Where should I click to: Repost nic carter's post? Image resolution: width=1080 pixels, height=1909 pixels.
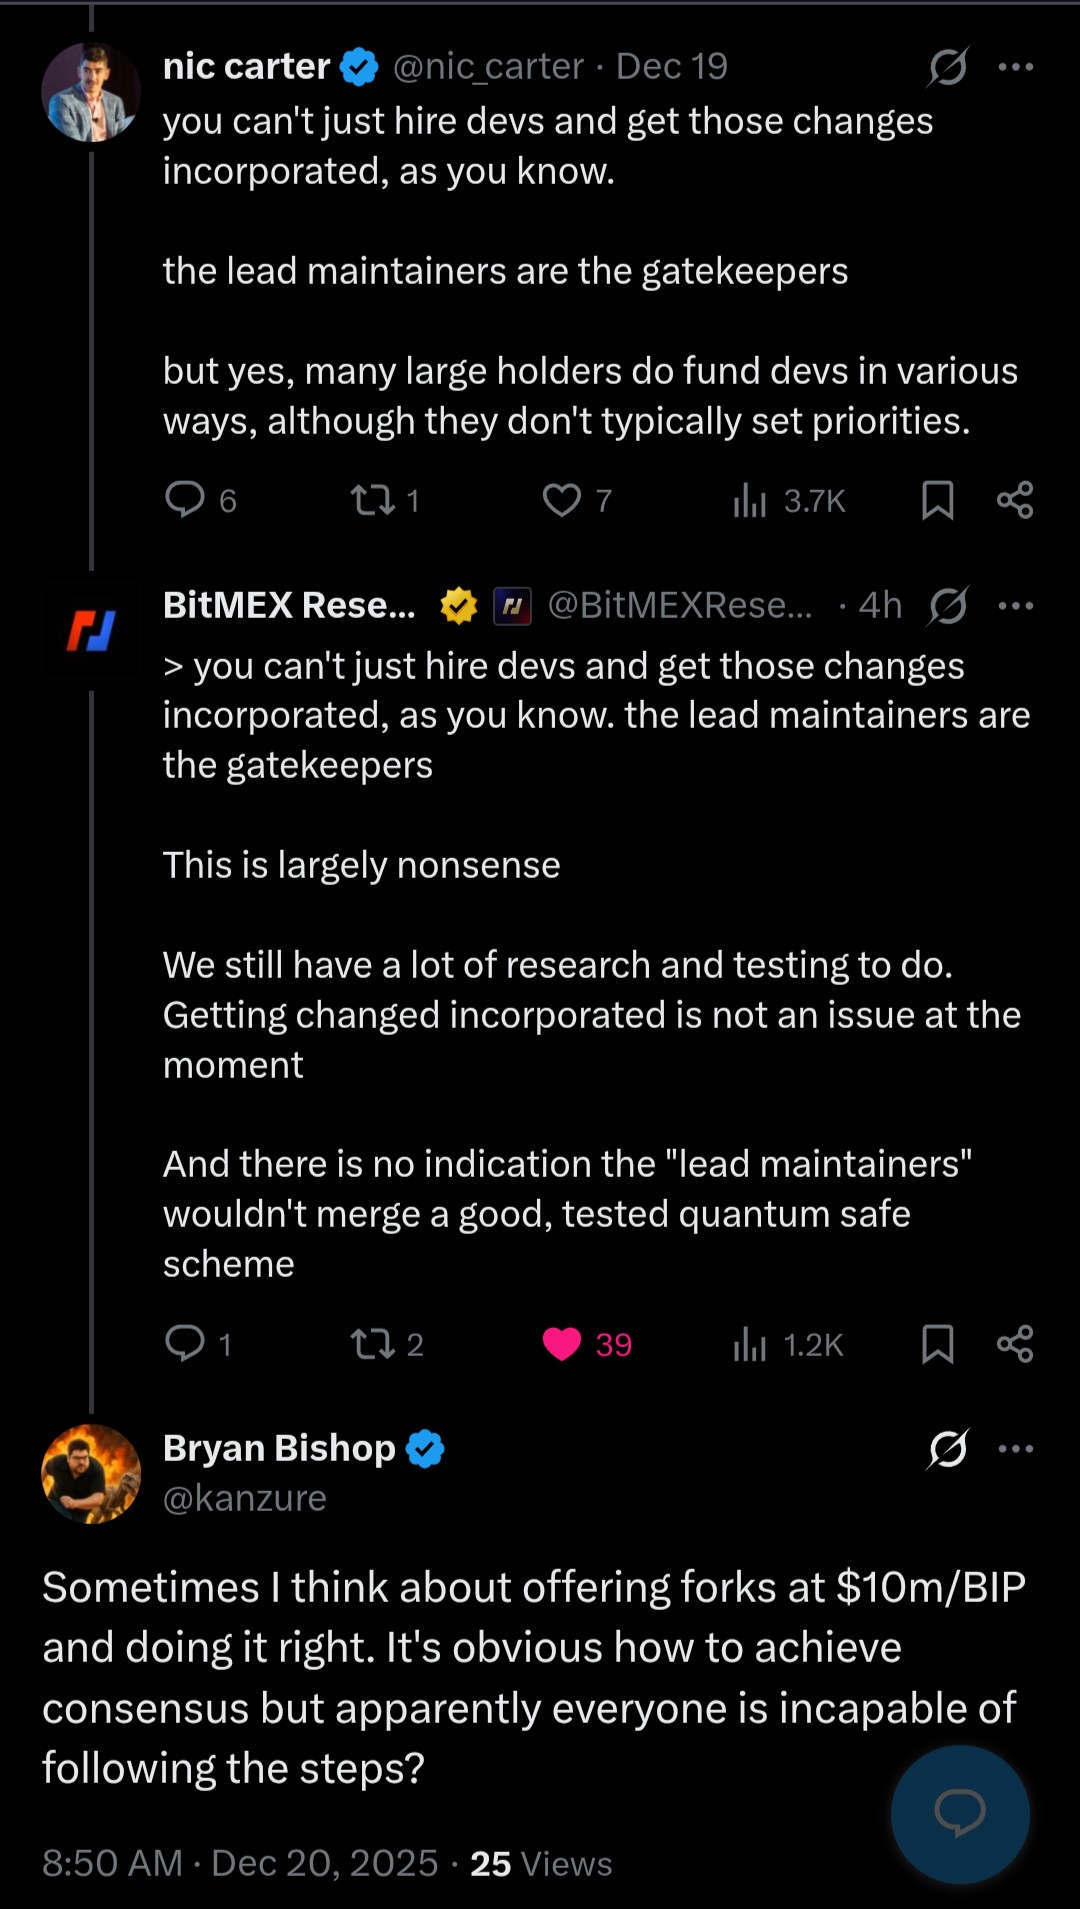click(373, 499)
